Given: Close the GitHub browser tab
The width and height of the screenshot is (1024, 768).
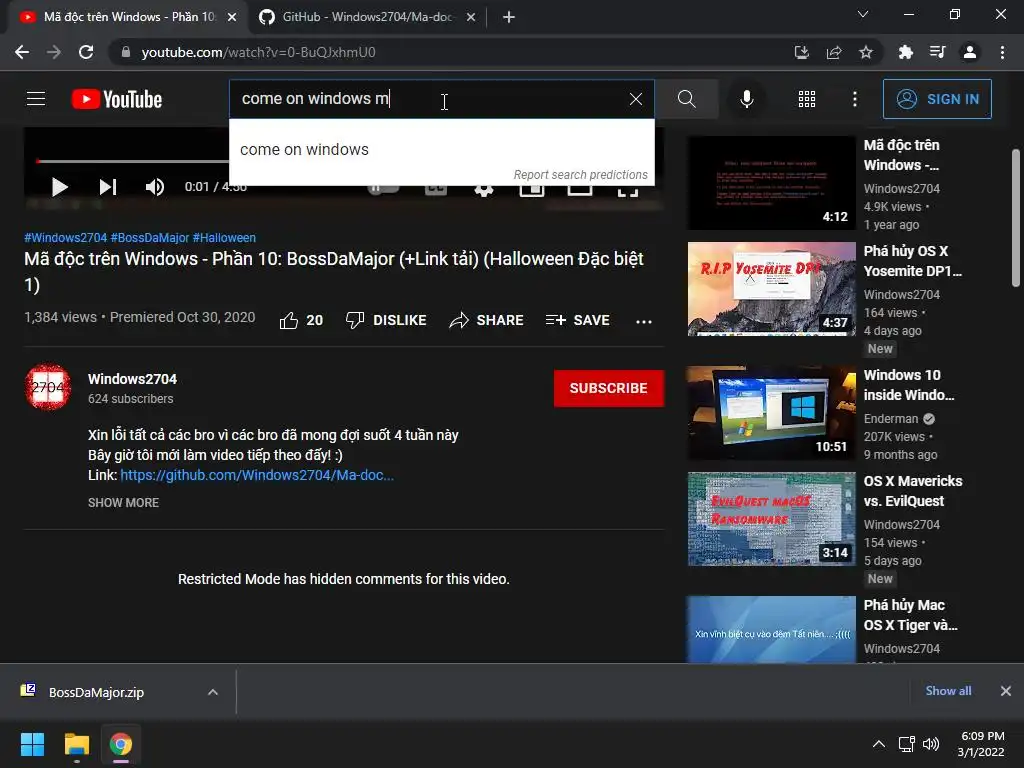Looking at the screenshot, I should [471, 17].
